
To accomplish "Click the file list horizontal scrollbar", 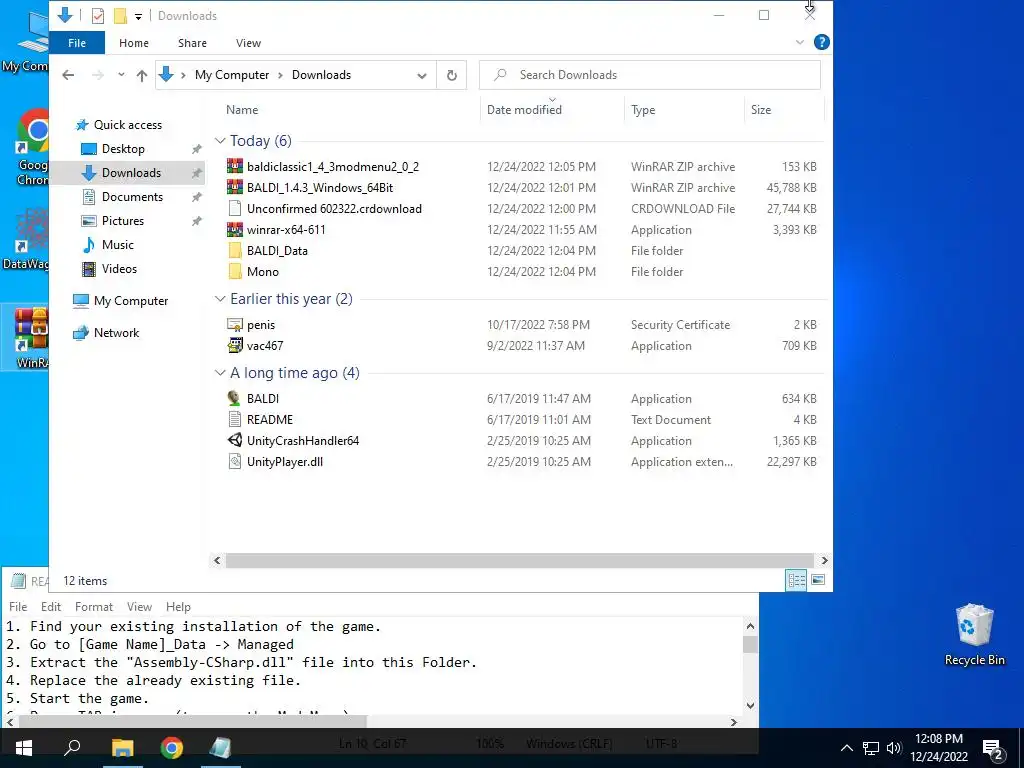I will [x=519, y=560].
